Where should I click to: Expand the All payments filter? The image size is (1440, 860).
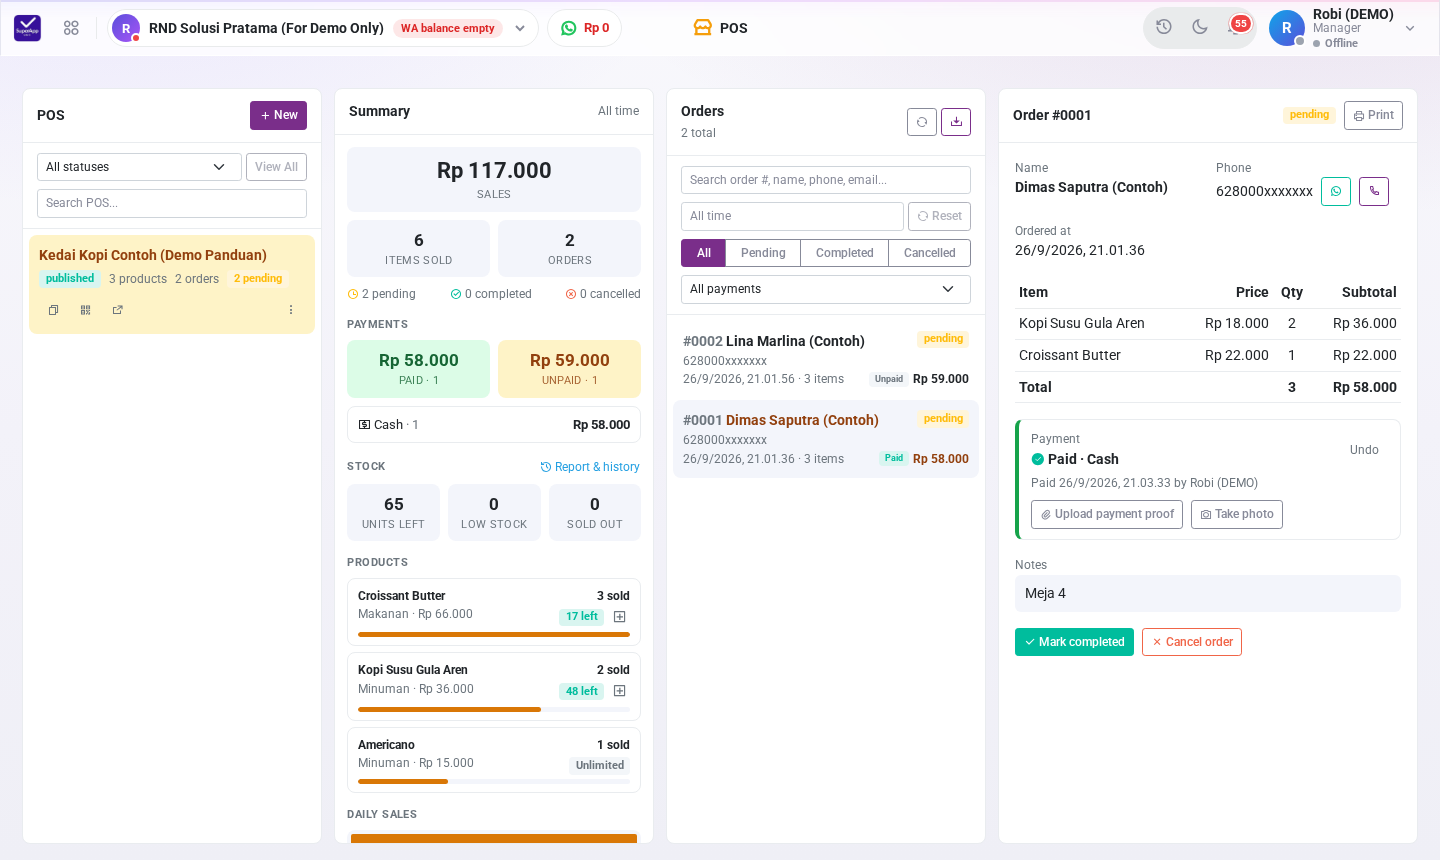click(826, 289)
